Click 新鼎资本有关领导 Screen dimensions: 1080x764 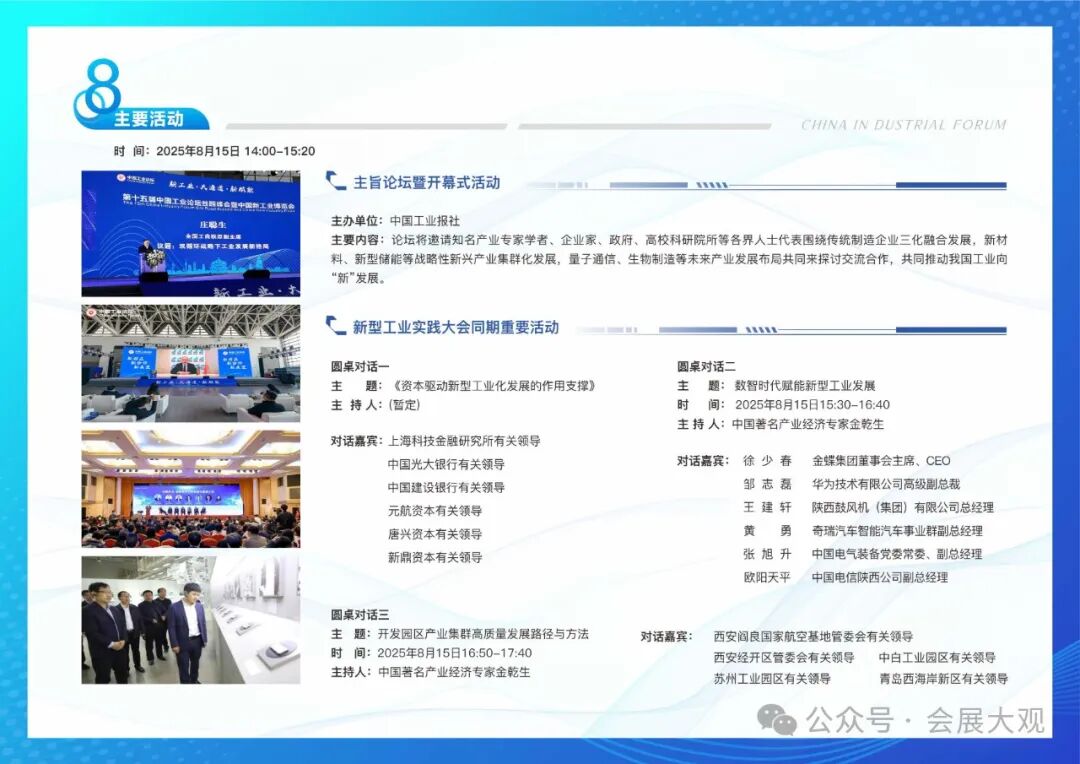tap(435, 557)
